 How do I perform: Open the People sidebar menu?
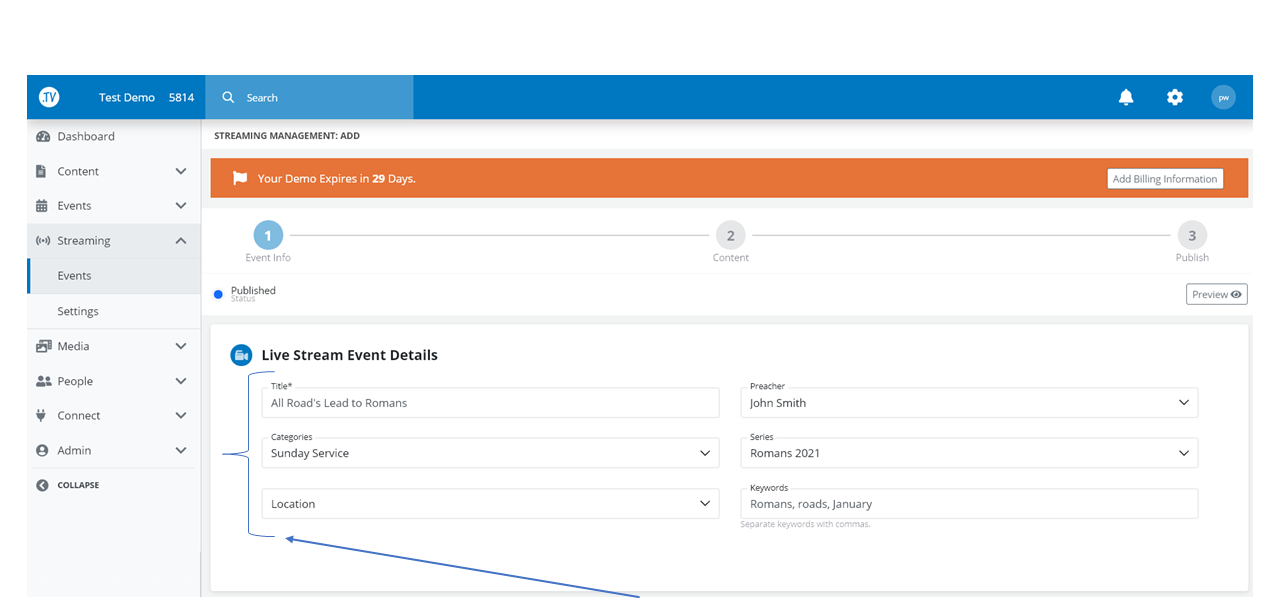coord(112,381)
